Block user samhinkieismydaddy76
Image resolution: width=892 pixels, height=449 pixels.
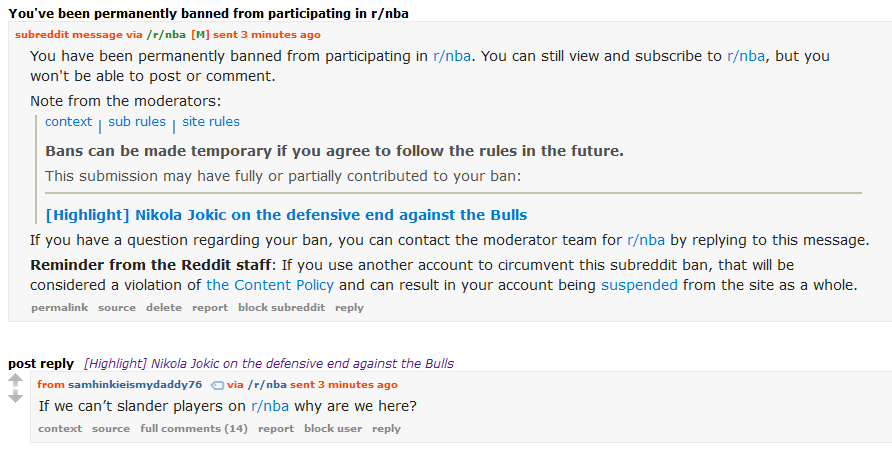[x=333, y=429]
